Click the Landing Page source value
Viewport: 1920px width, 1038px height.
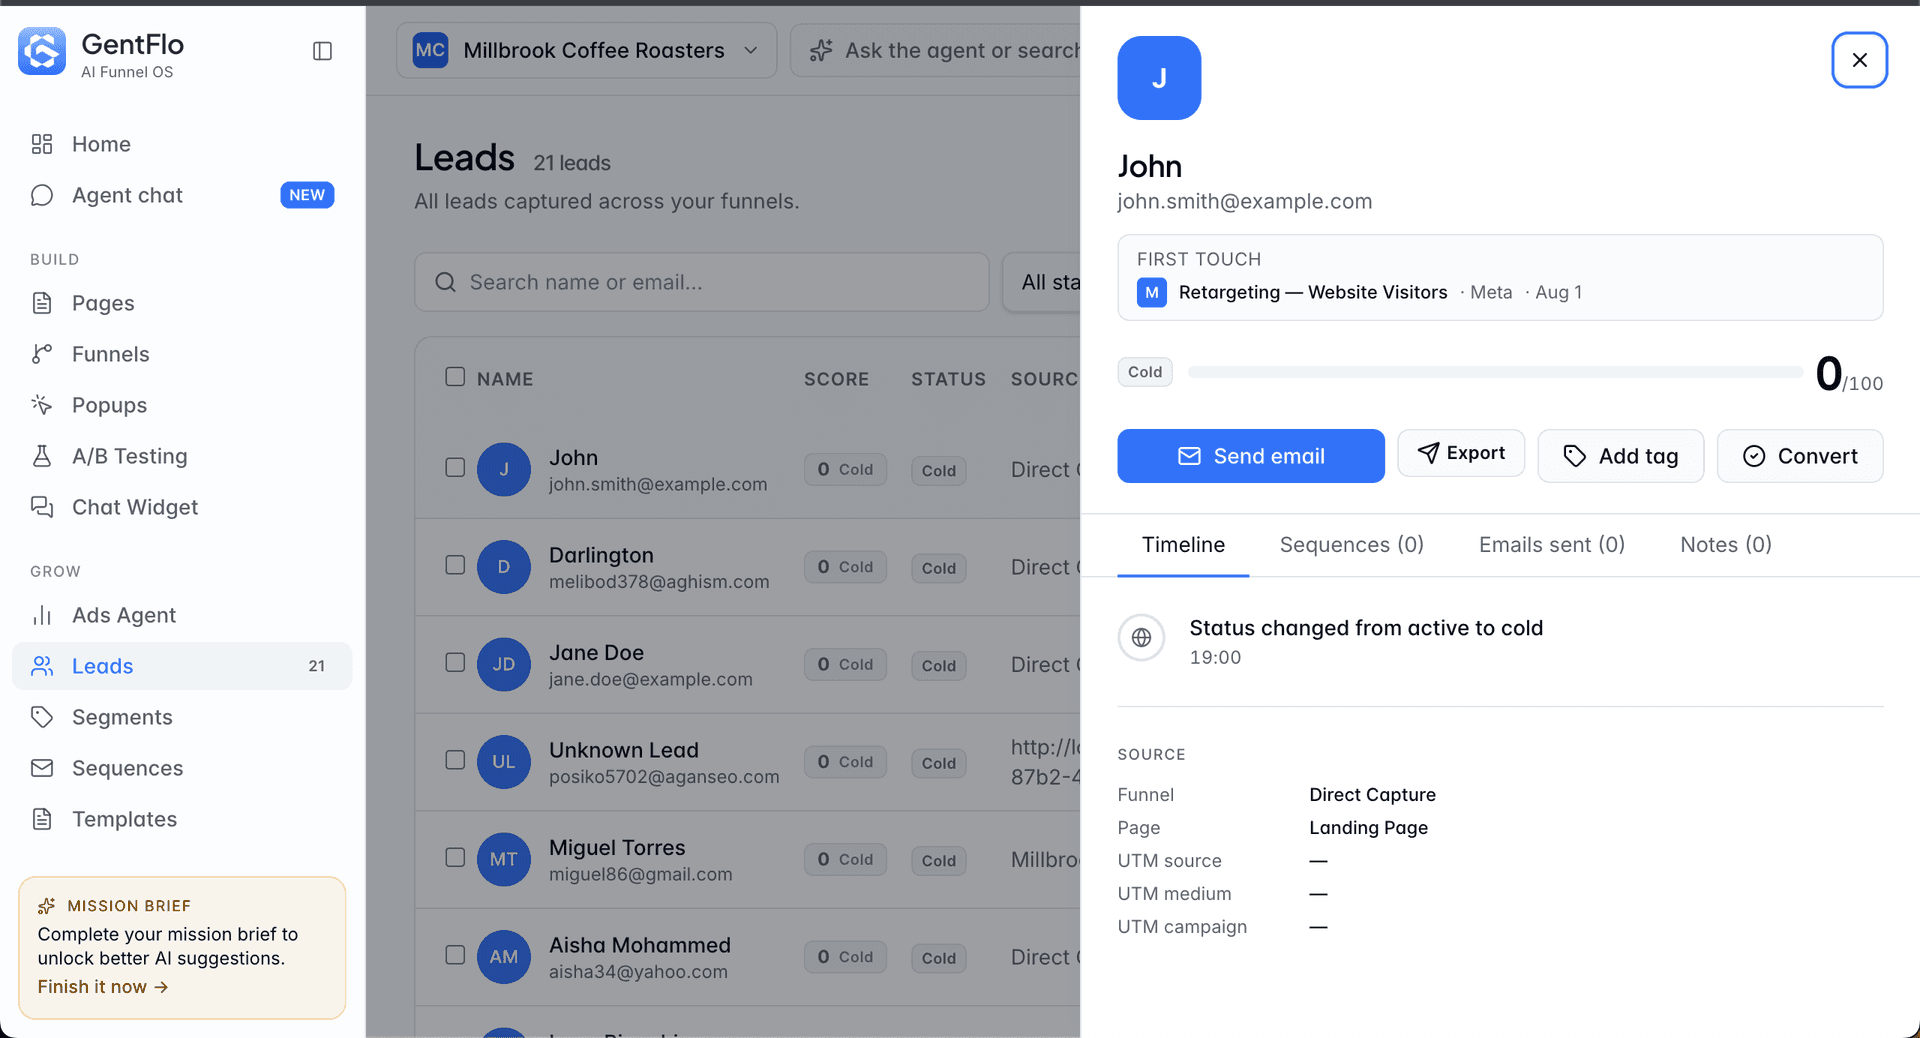(x=1369, y=828)
